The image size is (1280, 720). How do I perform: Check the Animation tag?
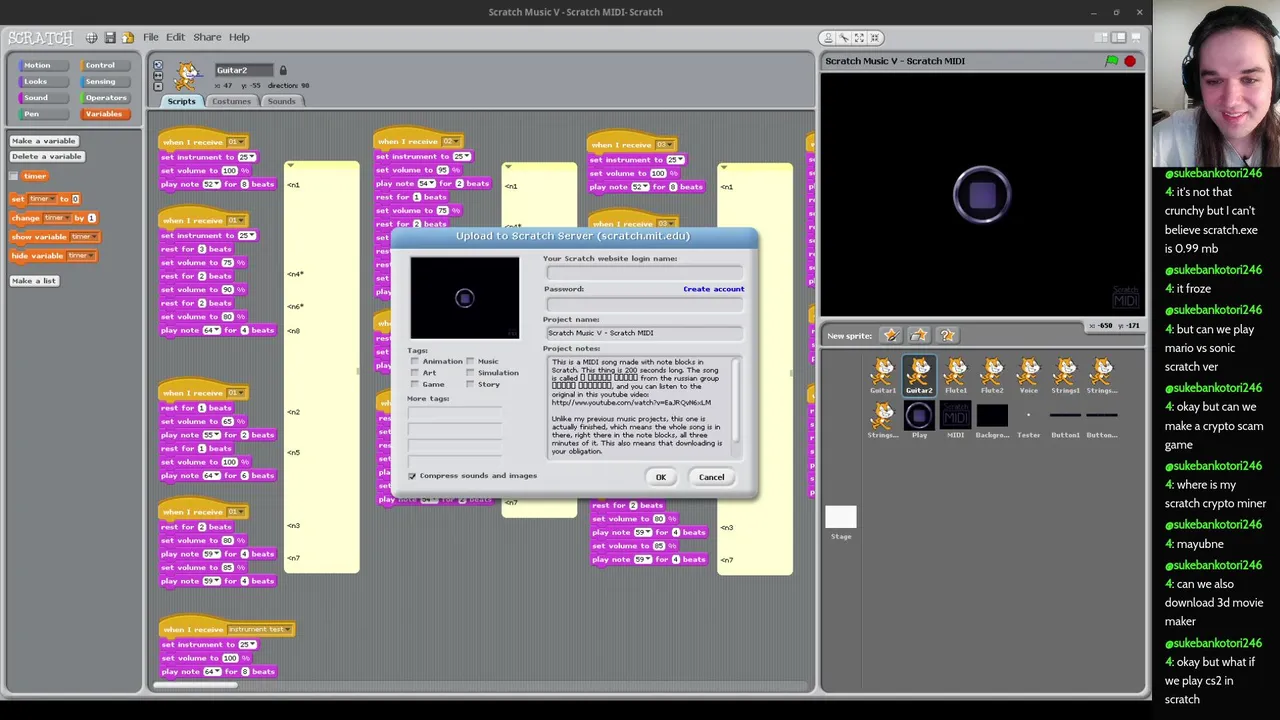click(x=415, y=361)
